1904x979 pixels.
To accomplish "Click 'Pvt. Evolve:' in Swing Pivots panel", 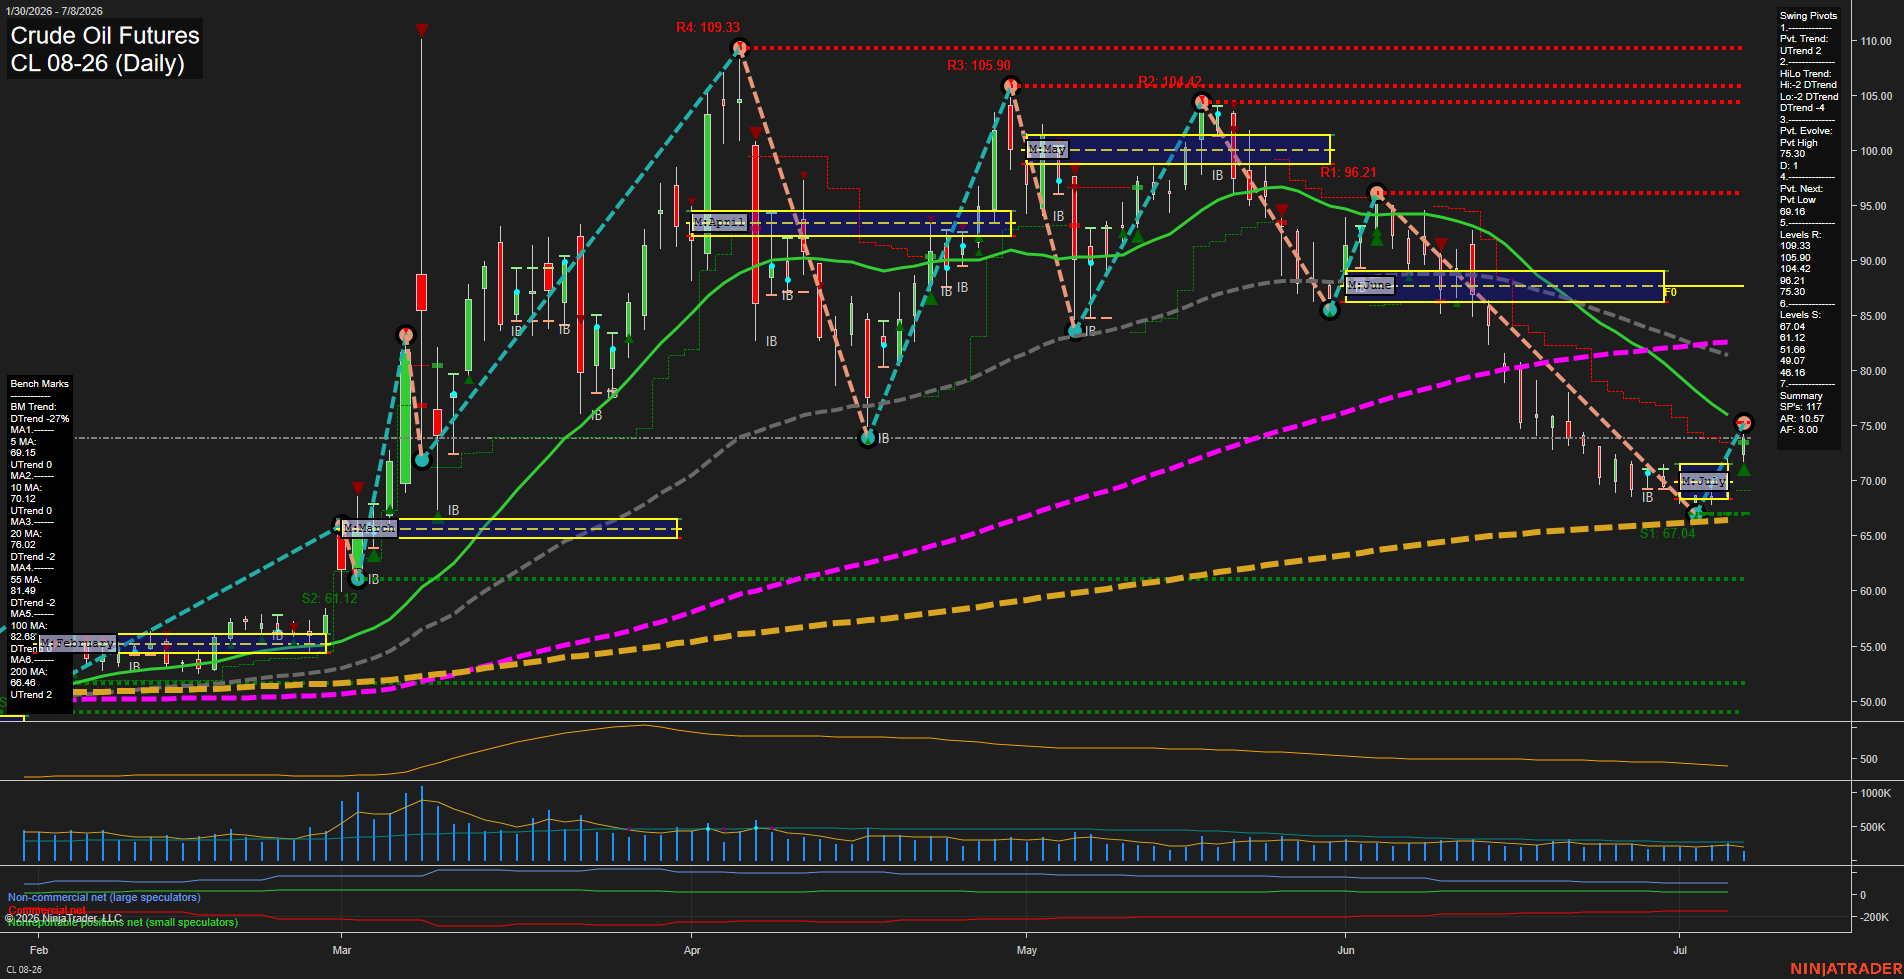I will 1806,131.
